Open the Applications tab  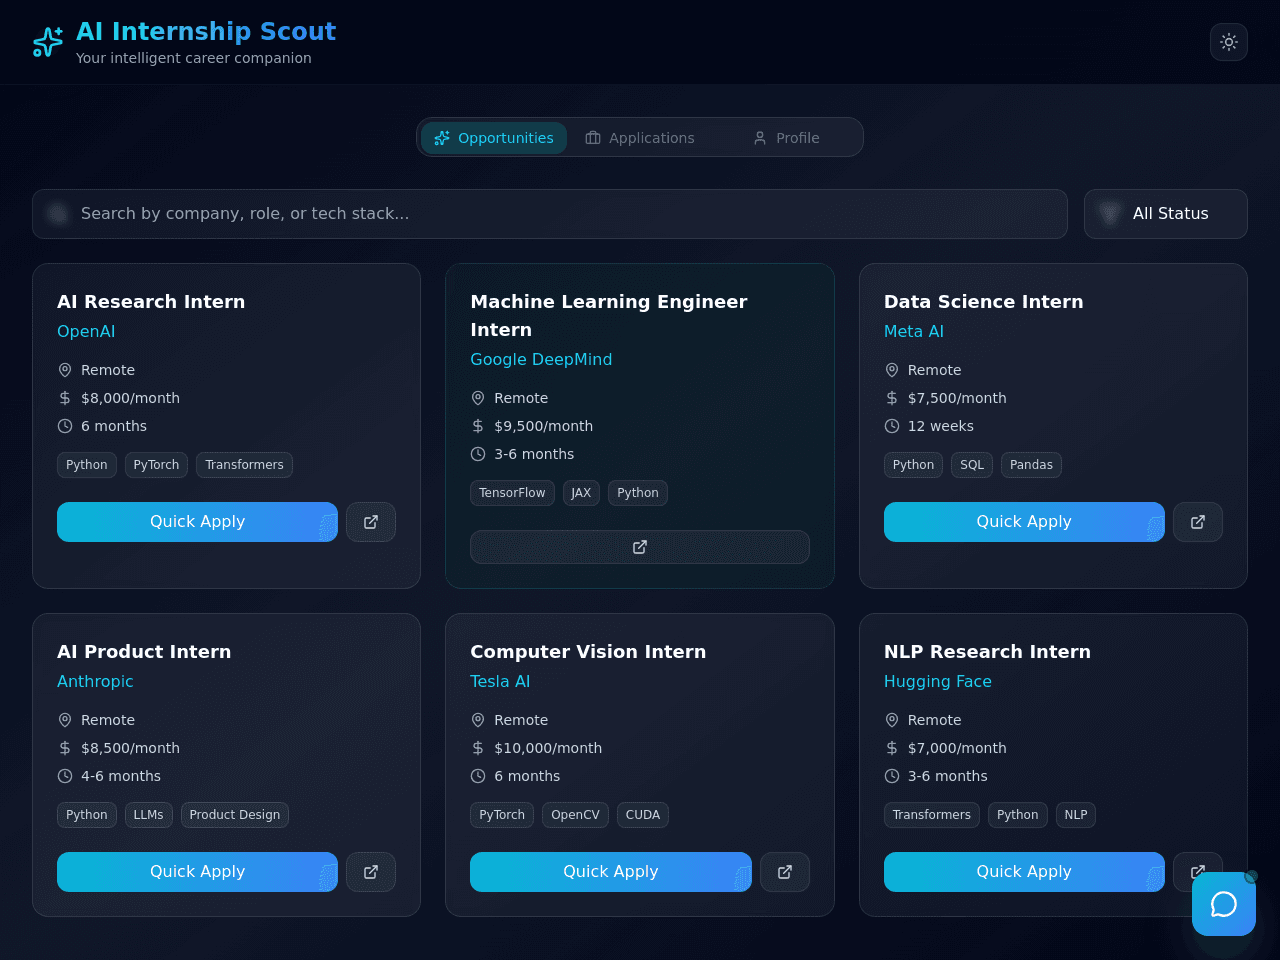tap(640, 138)
